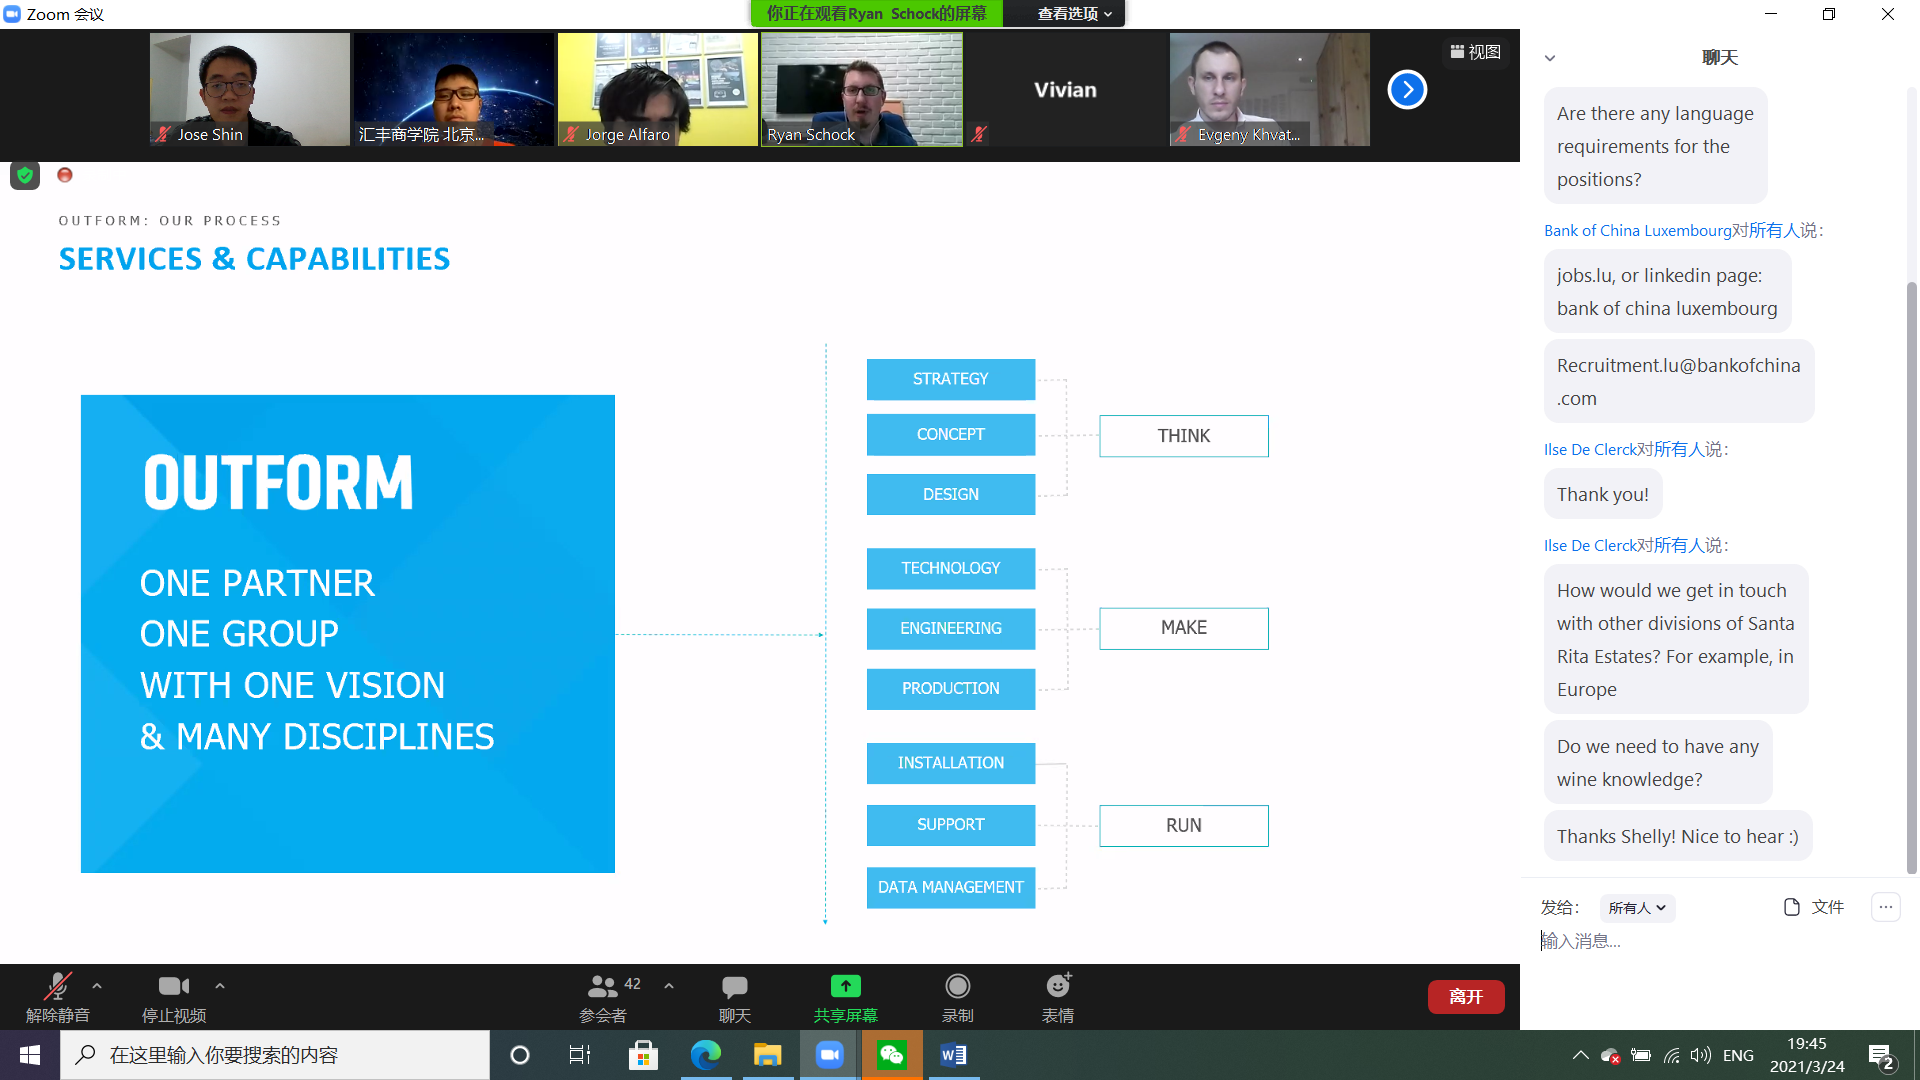Open the View layout menu
This screenshot has height=1080, width=1920.
[1475, 52]
